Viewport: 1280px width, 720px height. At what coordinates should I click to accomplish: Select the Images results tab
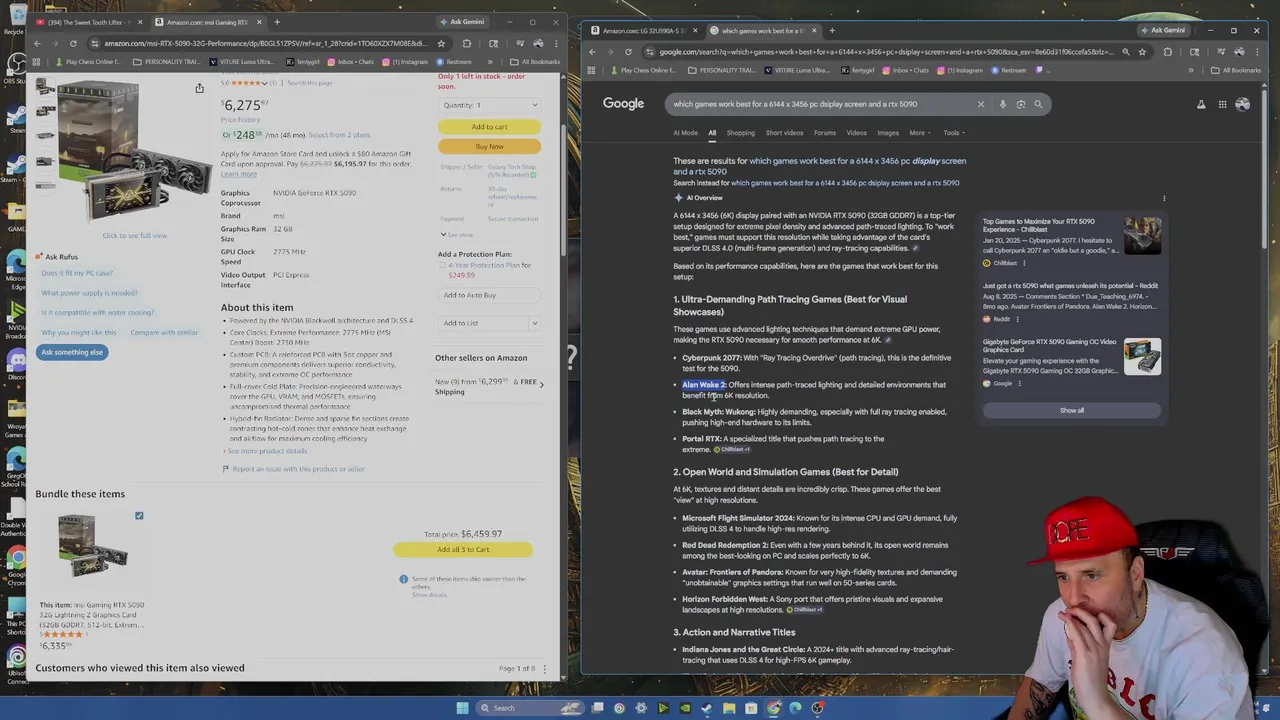(888, 133)
